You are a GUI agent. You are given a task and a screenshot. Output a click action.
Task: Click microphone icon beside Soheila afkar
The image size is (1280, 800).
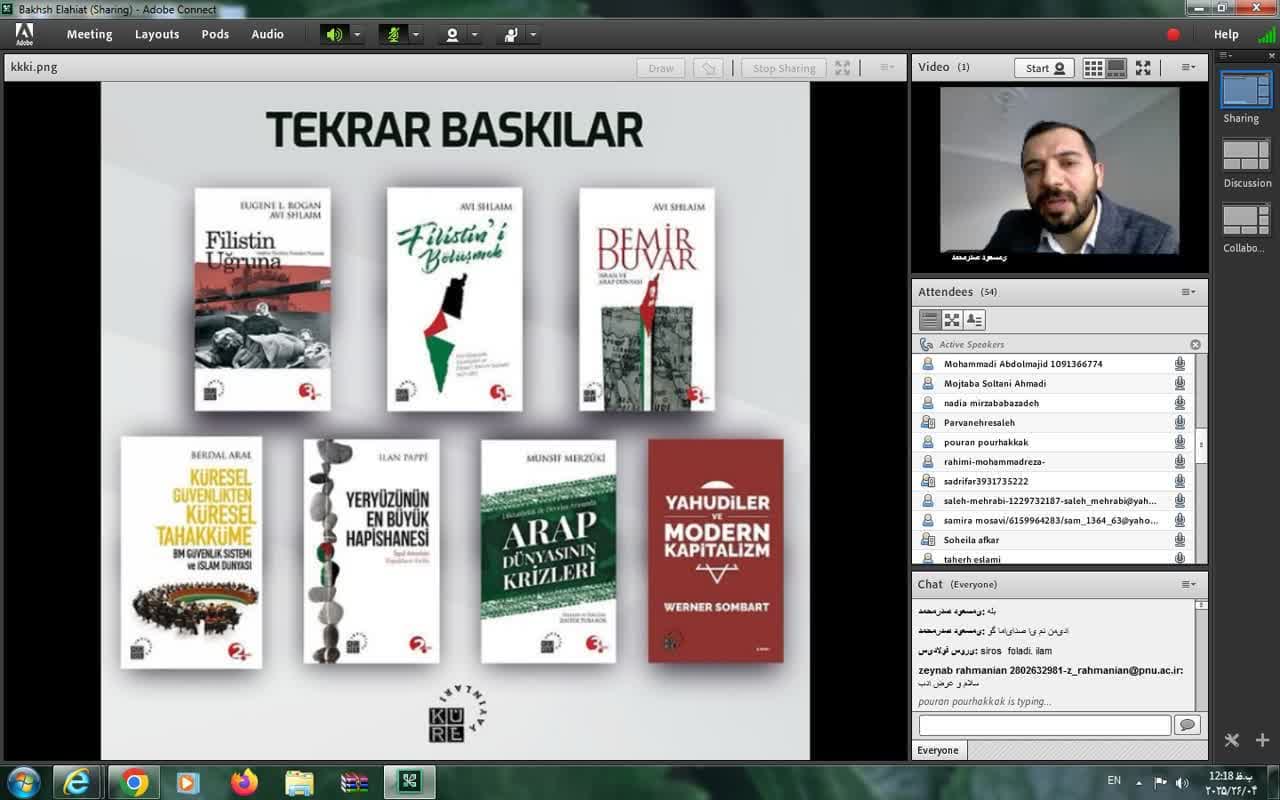click(1180, 540)
